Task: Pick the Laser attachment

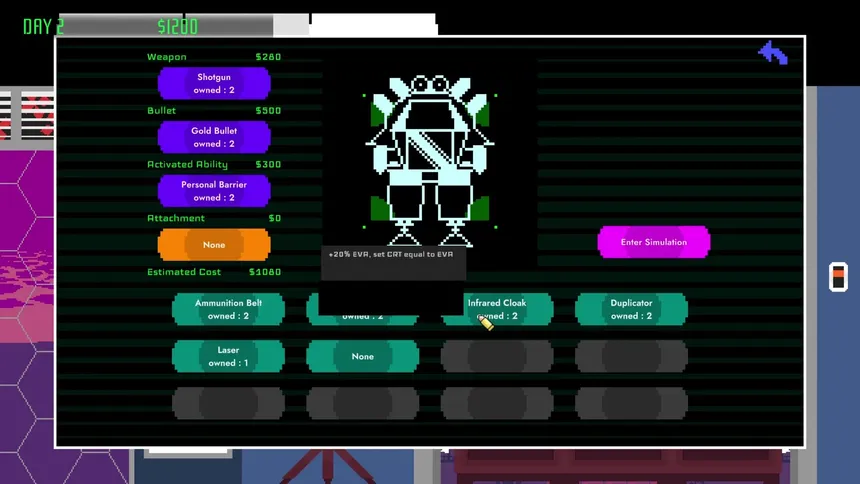Action: (x=228, y=356)
